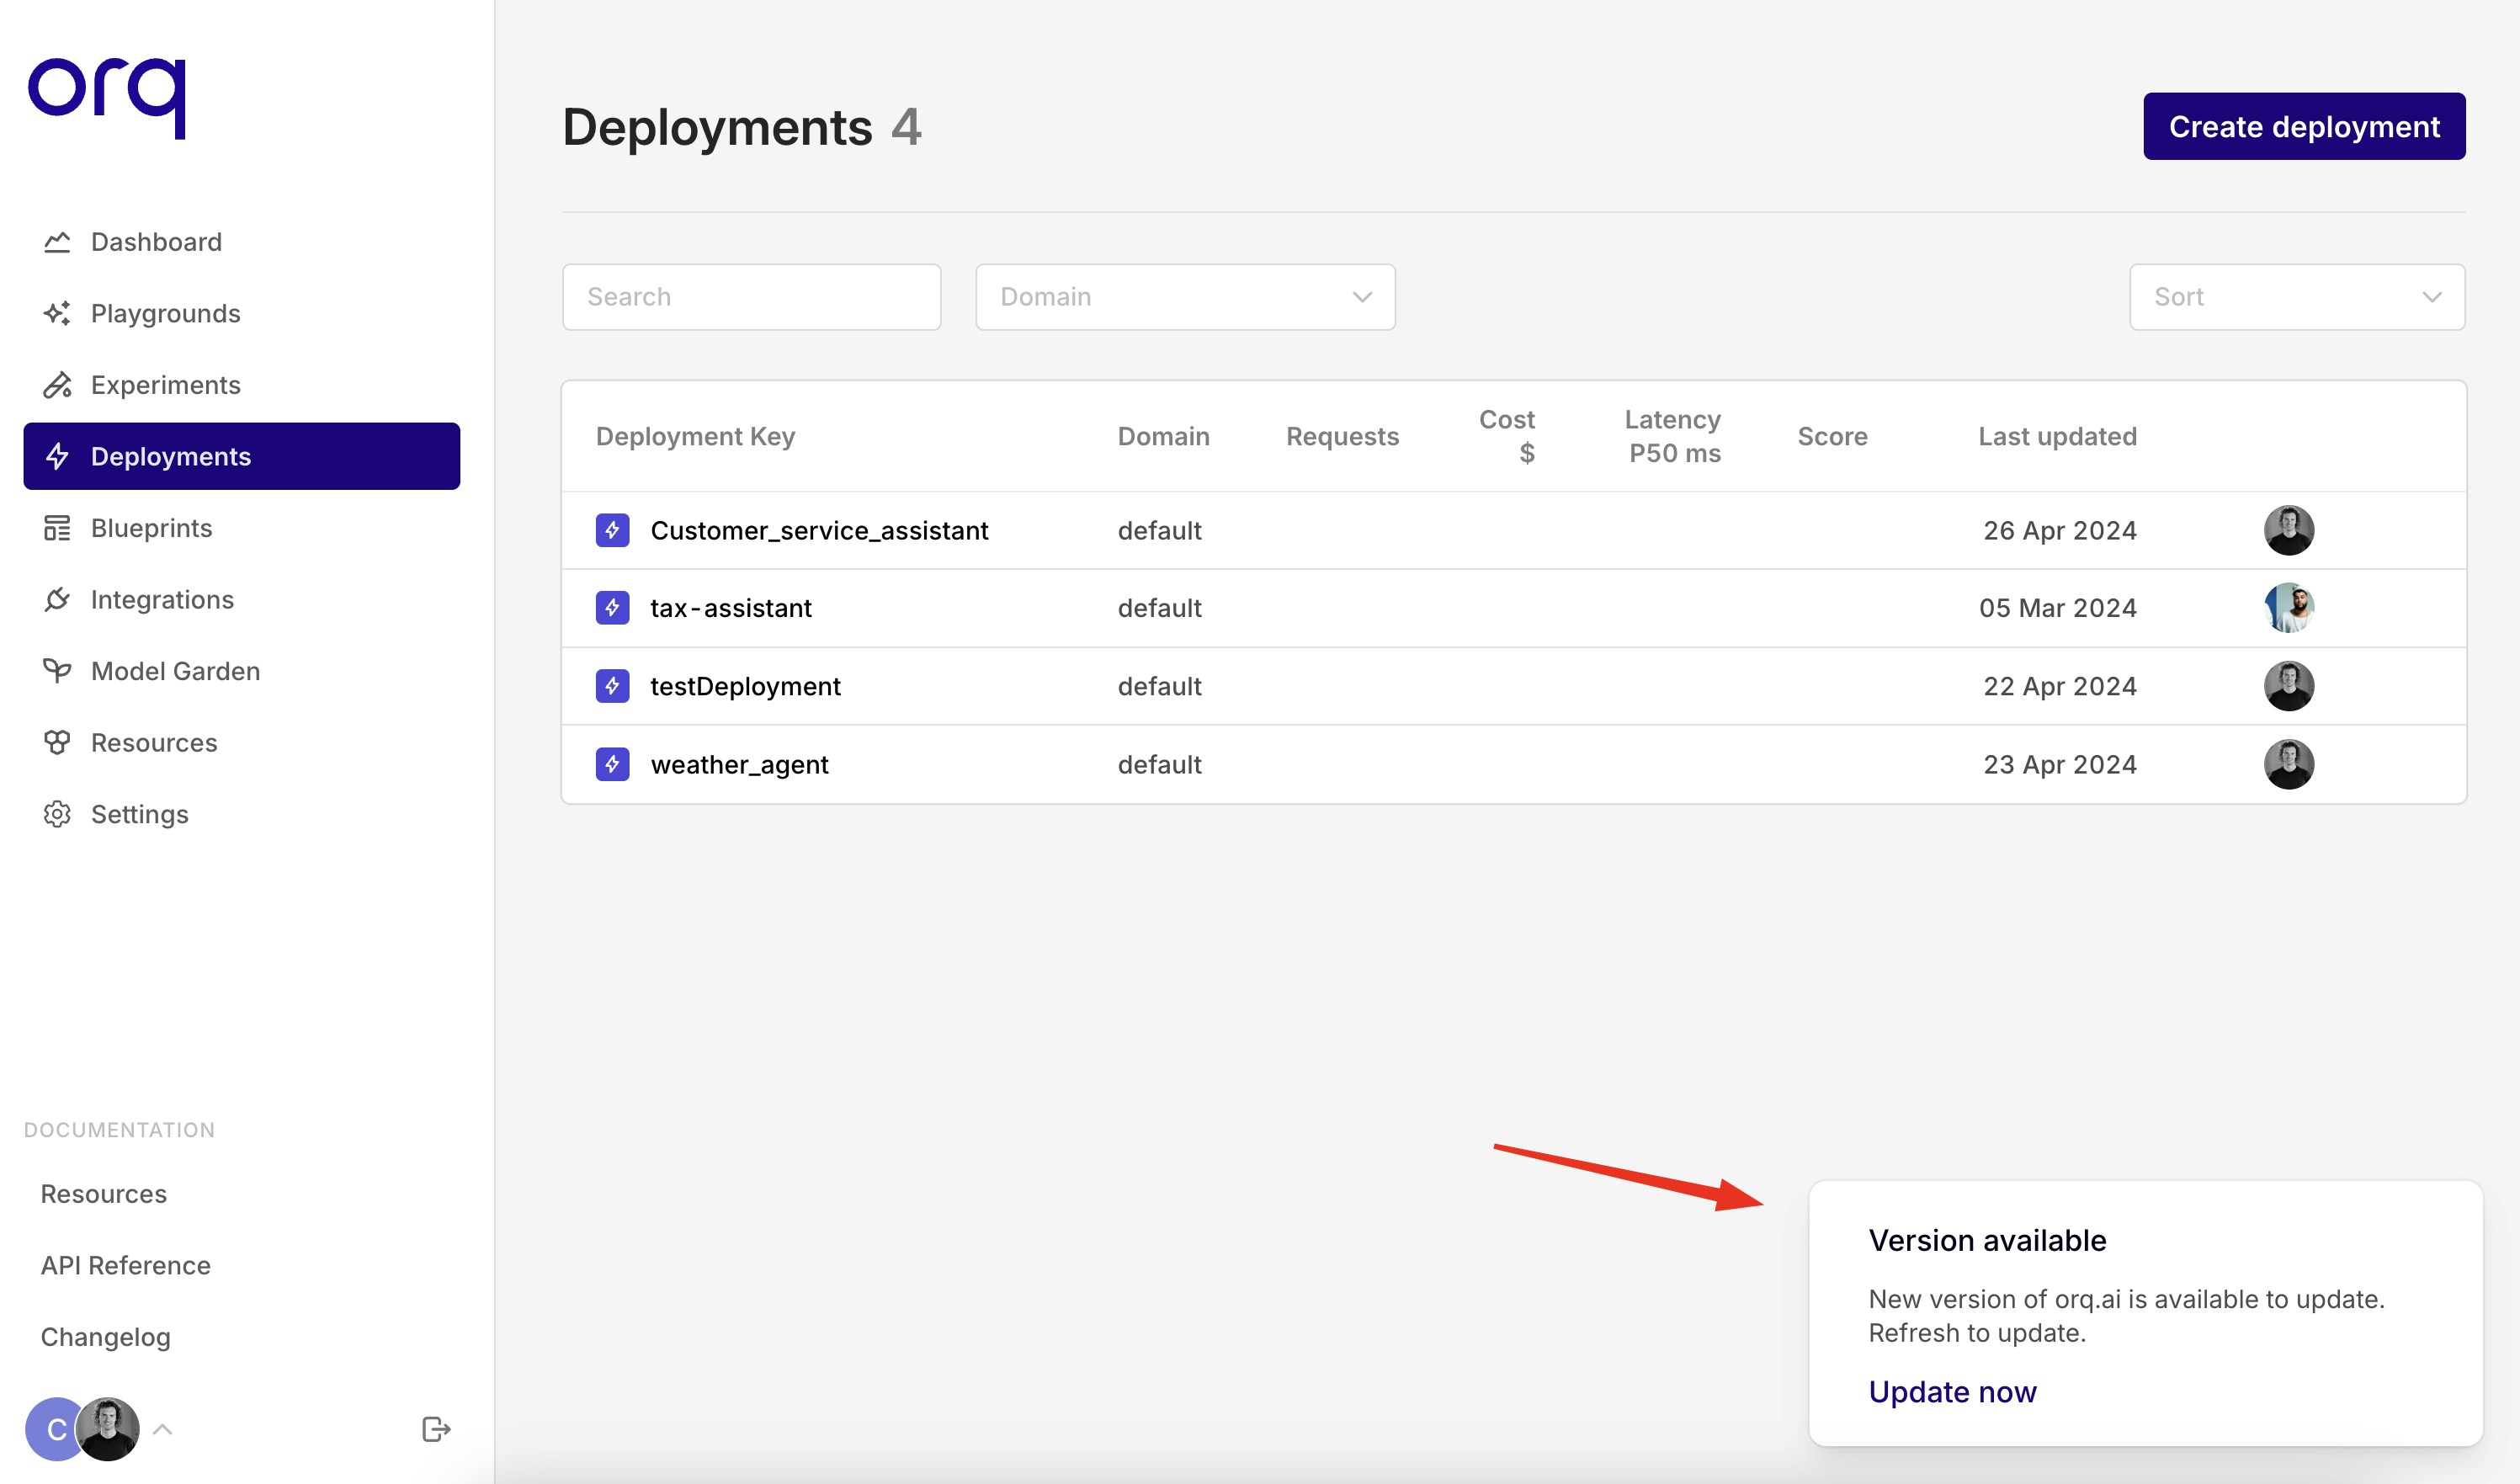Click the Settings gear icon

[57, 814]
